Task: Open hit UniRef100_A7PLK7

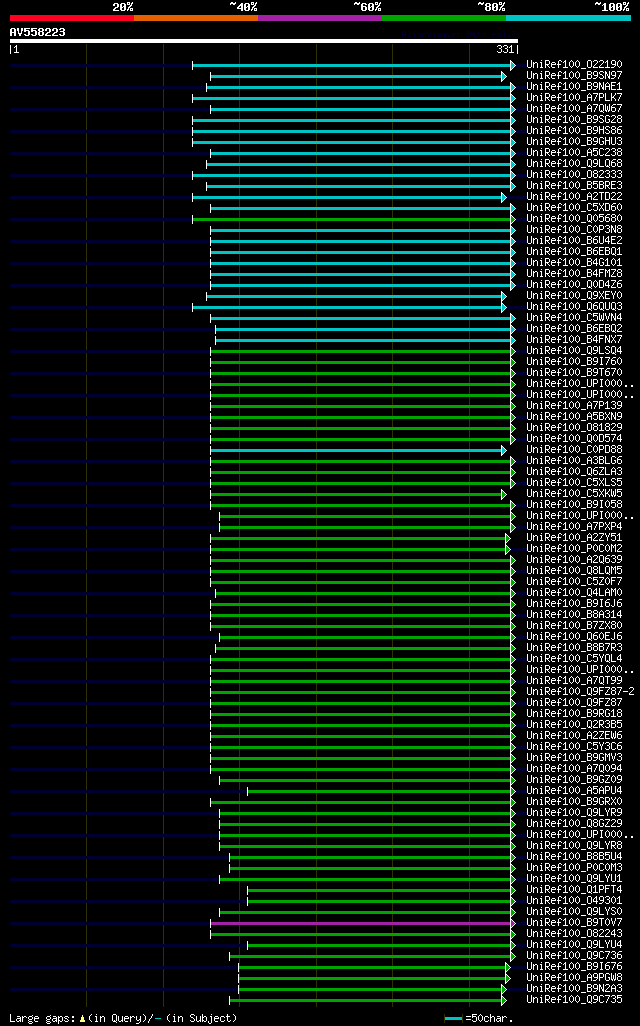Action: pyautogui.click(x=574, y=97)
